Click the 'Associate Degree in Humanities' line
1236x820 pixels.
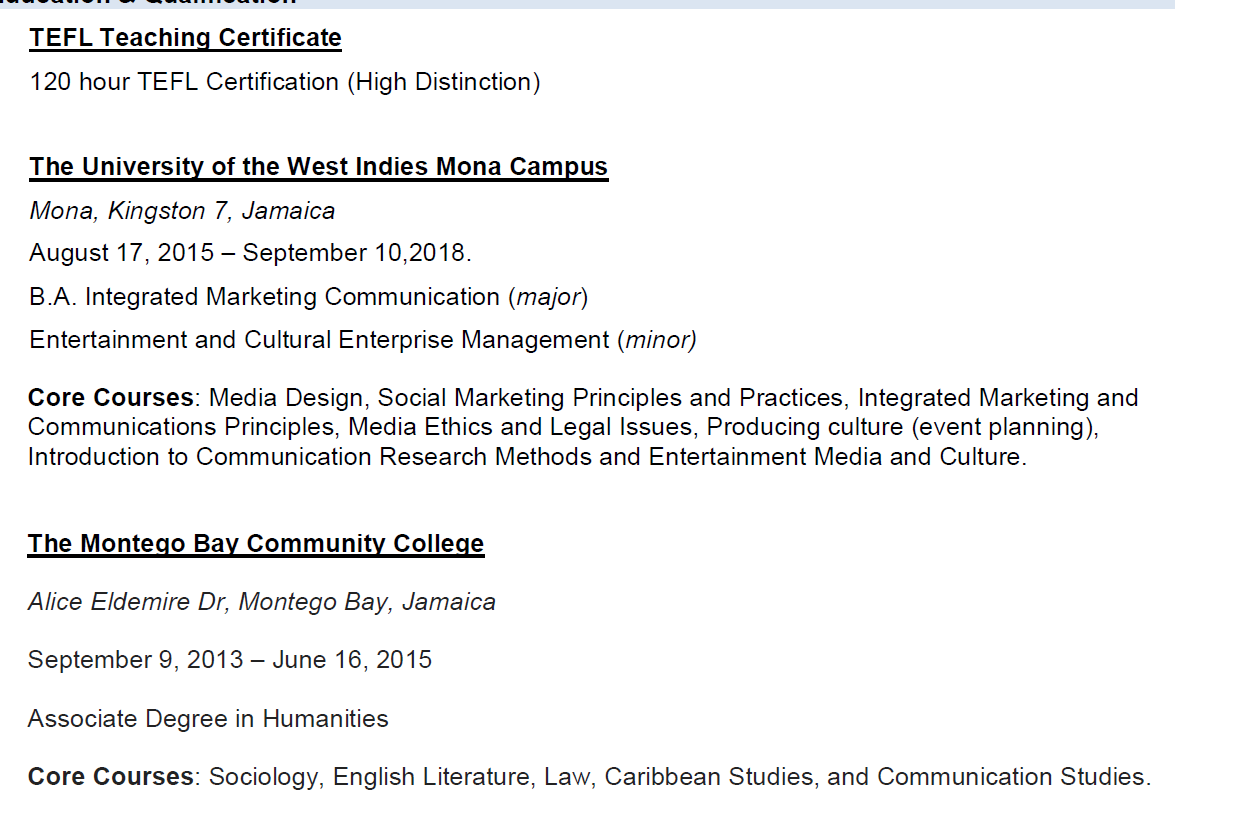click(x=208, y=719)
